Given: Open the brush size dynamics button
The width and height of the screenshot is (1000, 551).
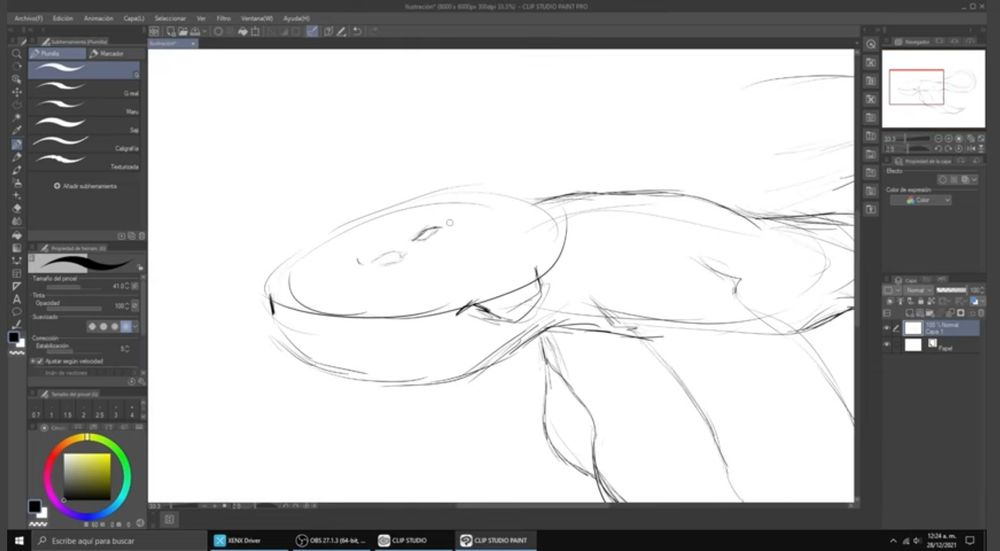Looking at the screenshot, I should point(135,286).
